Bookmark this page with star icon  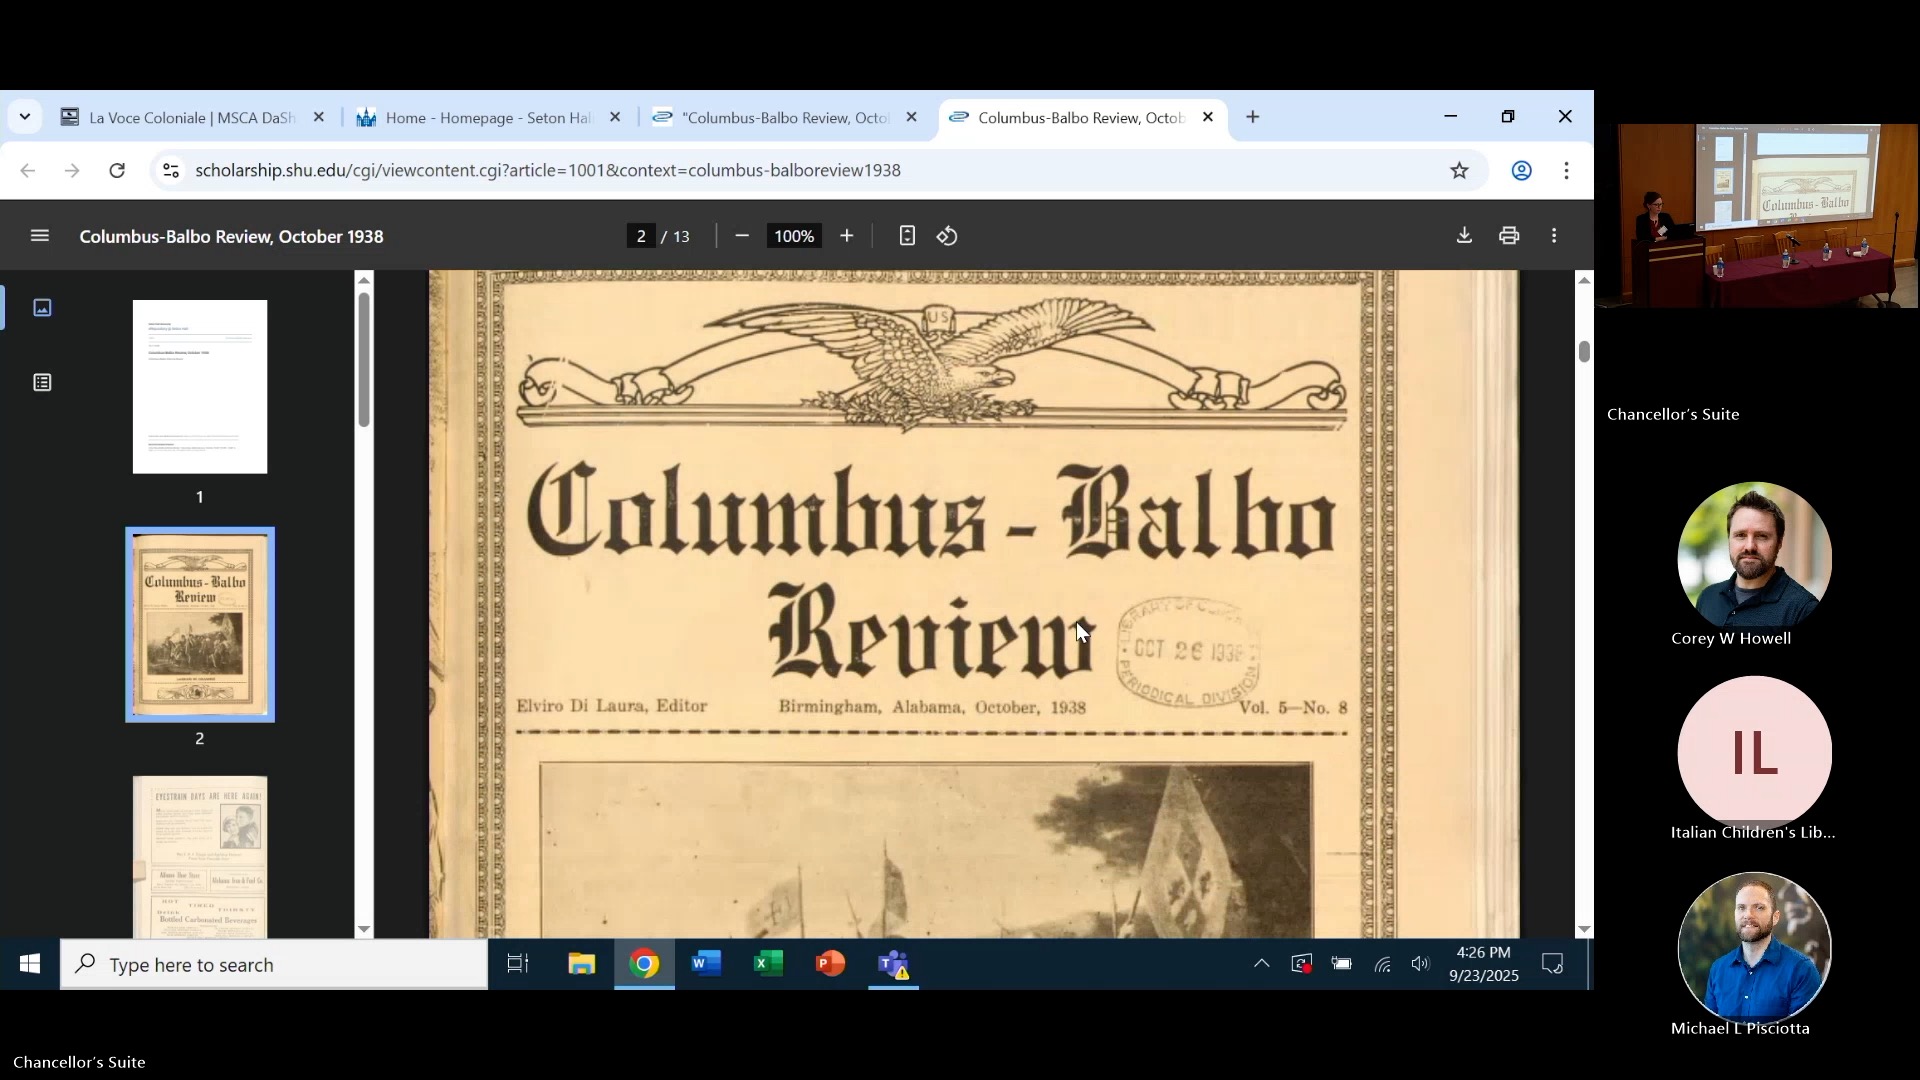pos(1460,170)
